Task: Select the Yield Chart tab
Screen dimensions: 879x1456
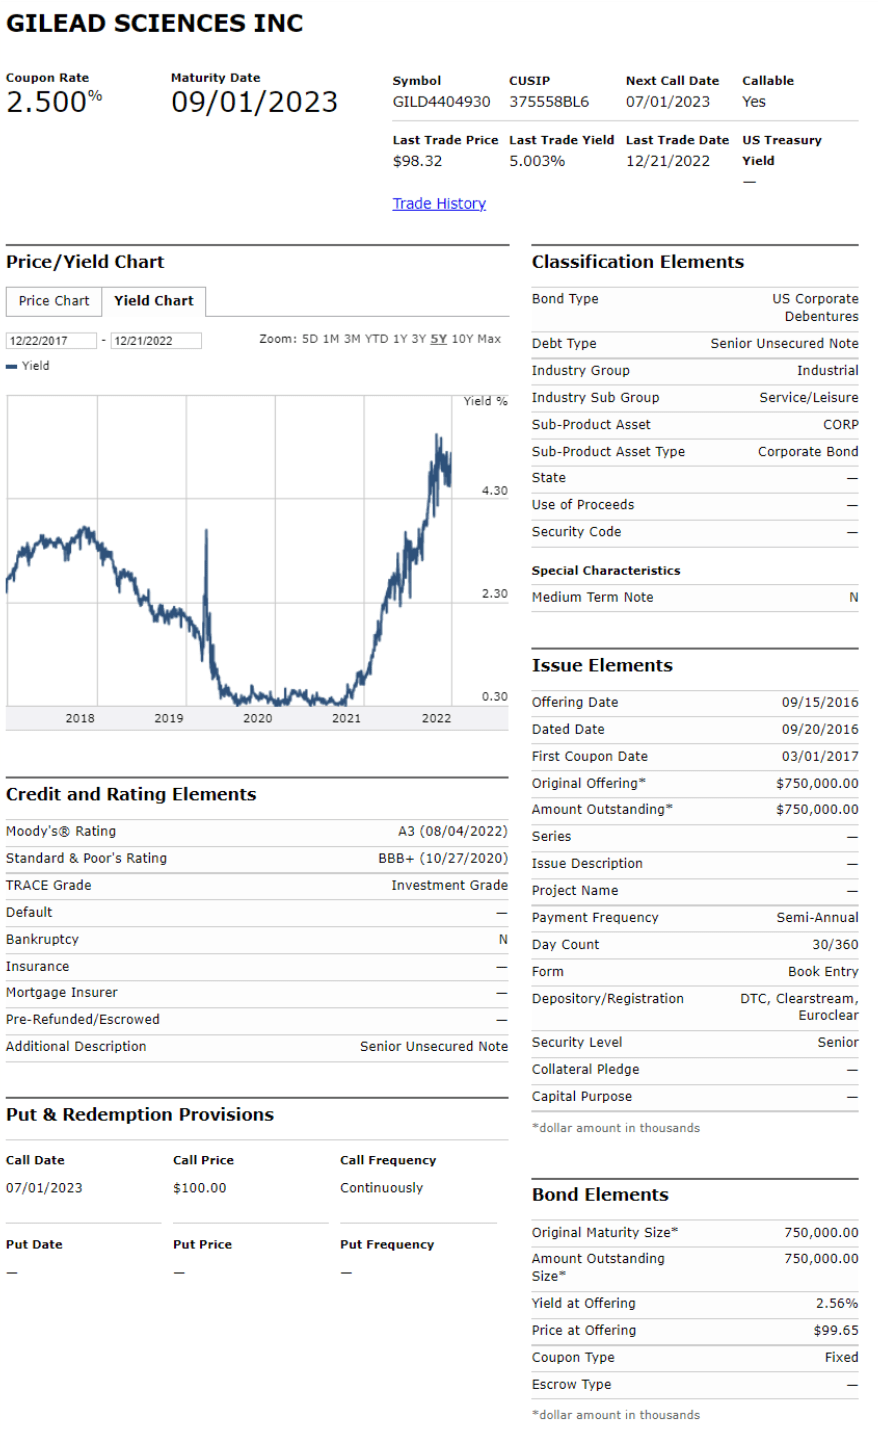Action: (x=154, y=301)
